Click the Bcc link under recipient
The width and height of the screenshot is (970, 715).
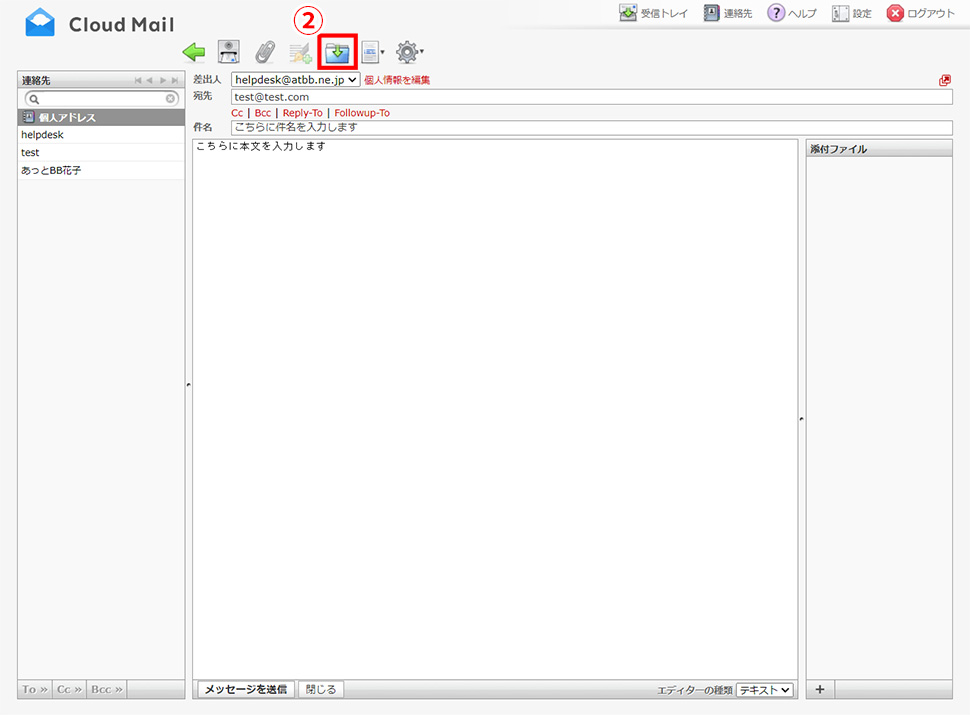pyautogui.click(x=262, y=113)
